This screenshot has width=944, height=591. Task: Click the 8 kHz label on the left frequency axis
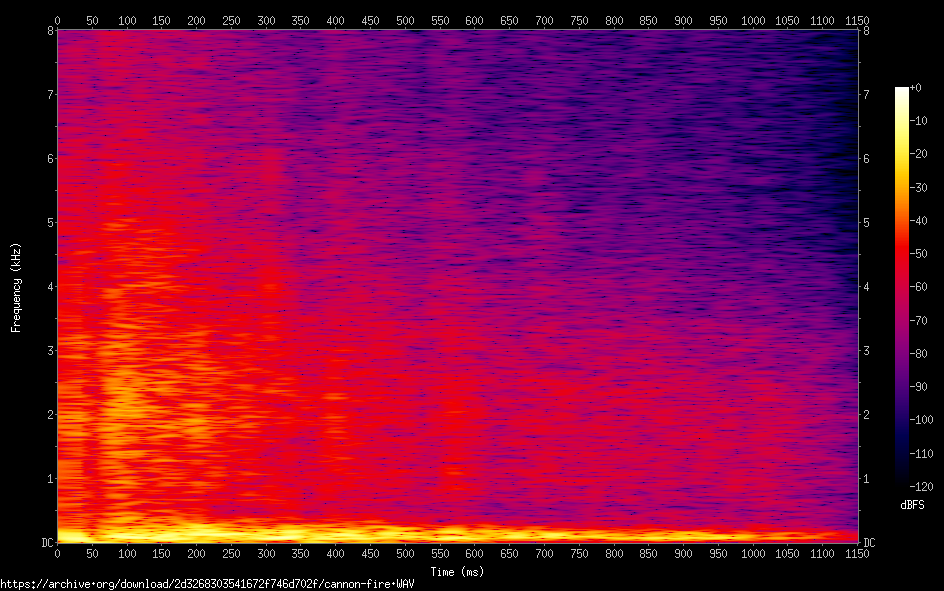click(x=47, y=30)
